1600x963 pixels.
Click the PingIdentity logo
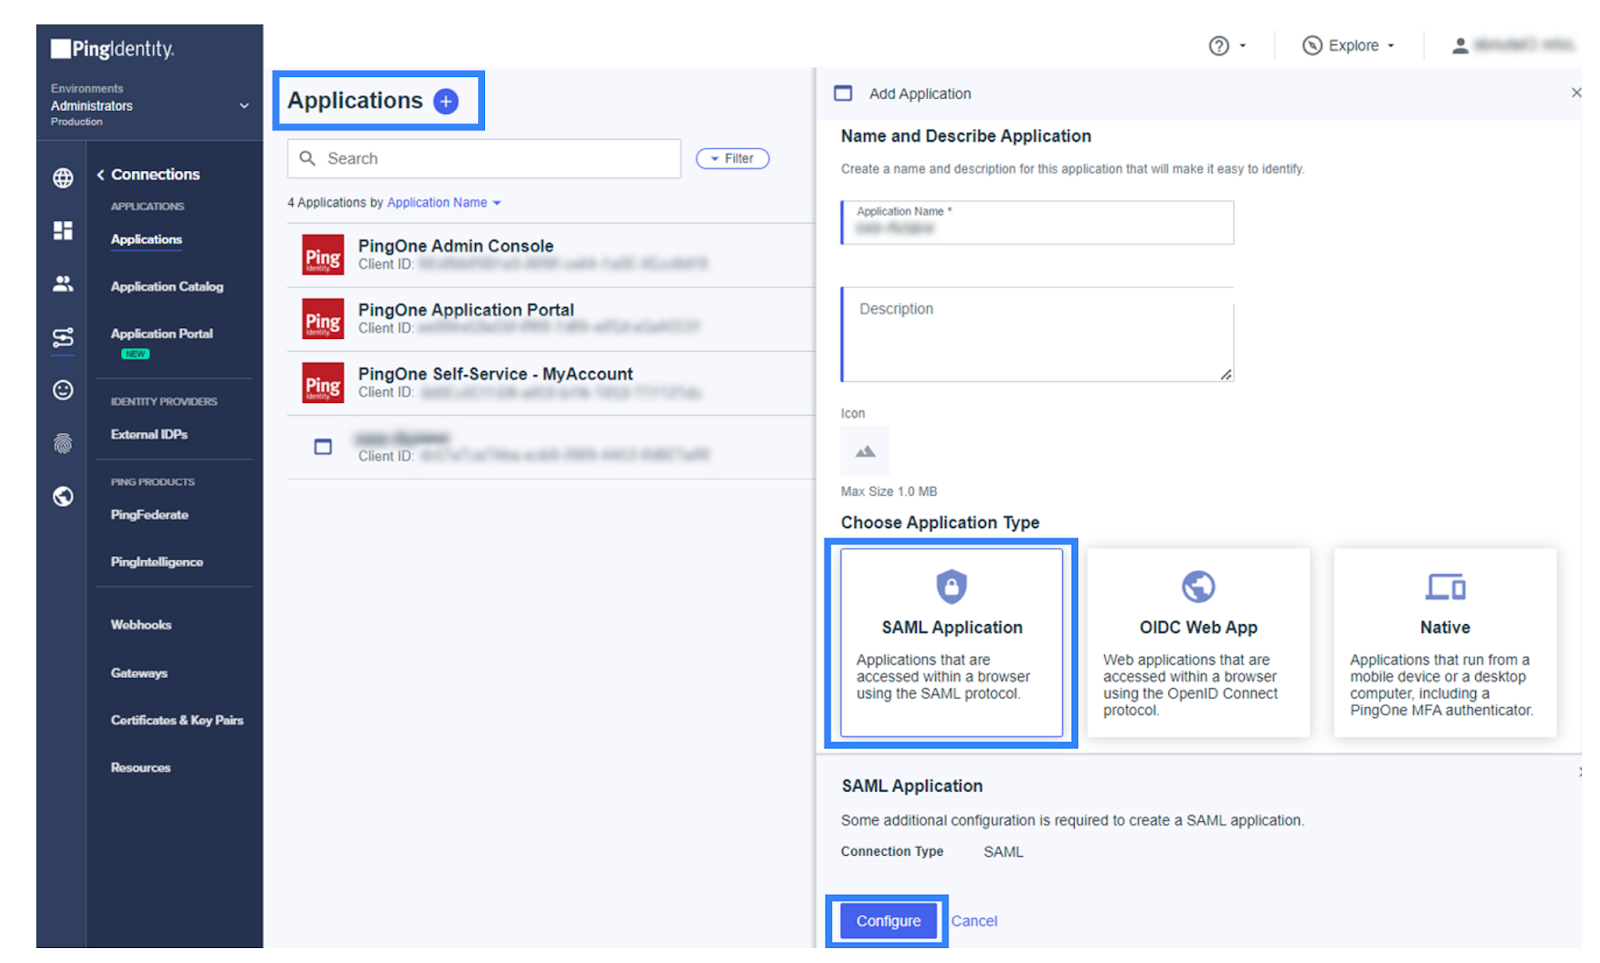[x=113, y=49]
